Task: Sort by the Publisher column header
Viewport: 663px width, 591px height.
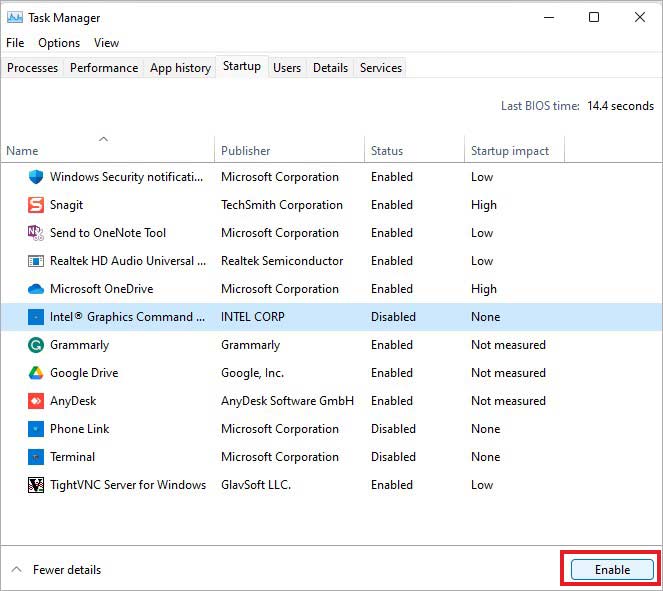Action: (289, 150)
